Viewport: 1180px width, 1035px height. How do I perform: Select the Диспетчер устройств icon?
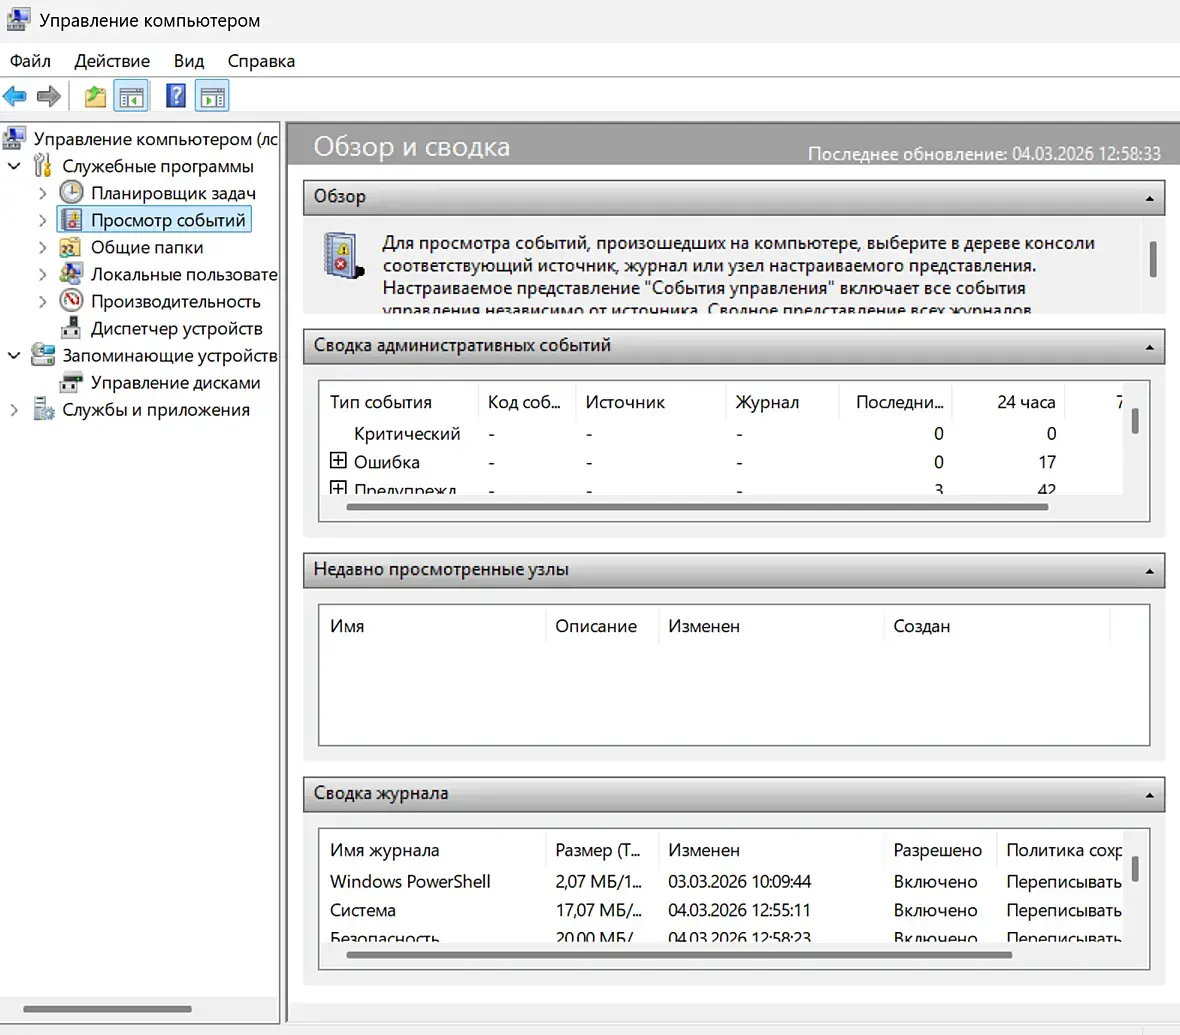tap(71, 329)
